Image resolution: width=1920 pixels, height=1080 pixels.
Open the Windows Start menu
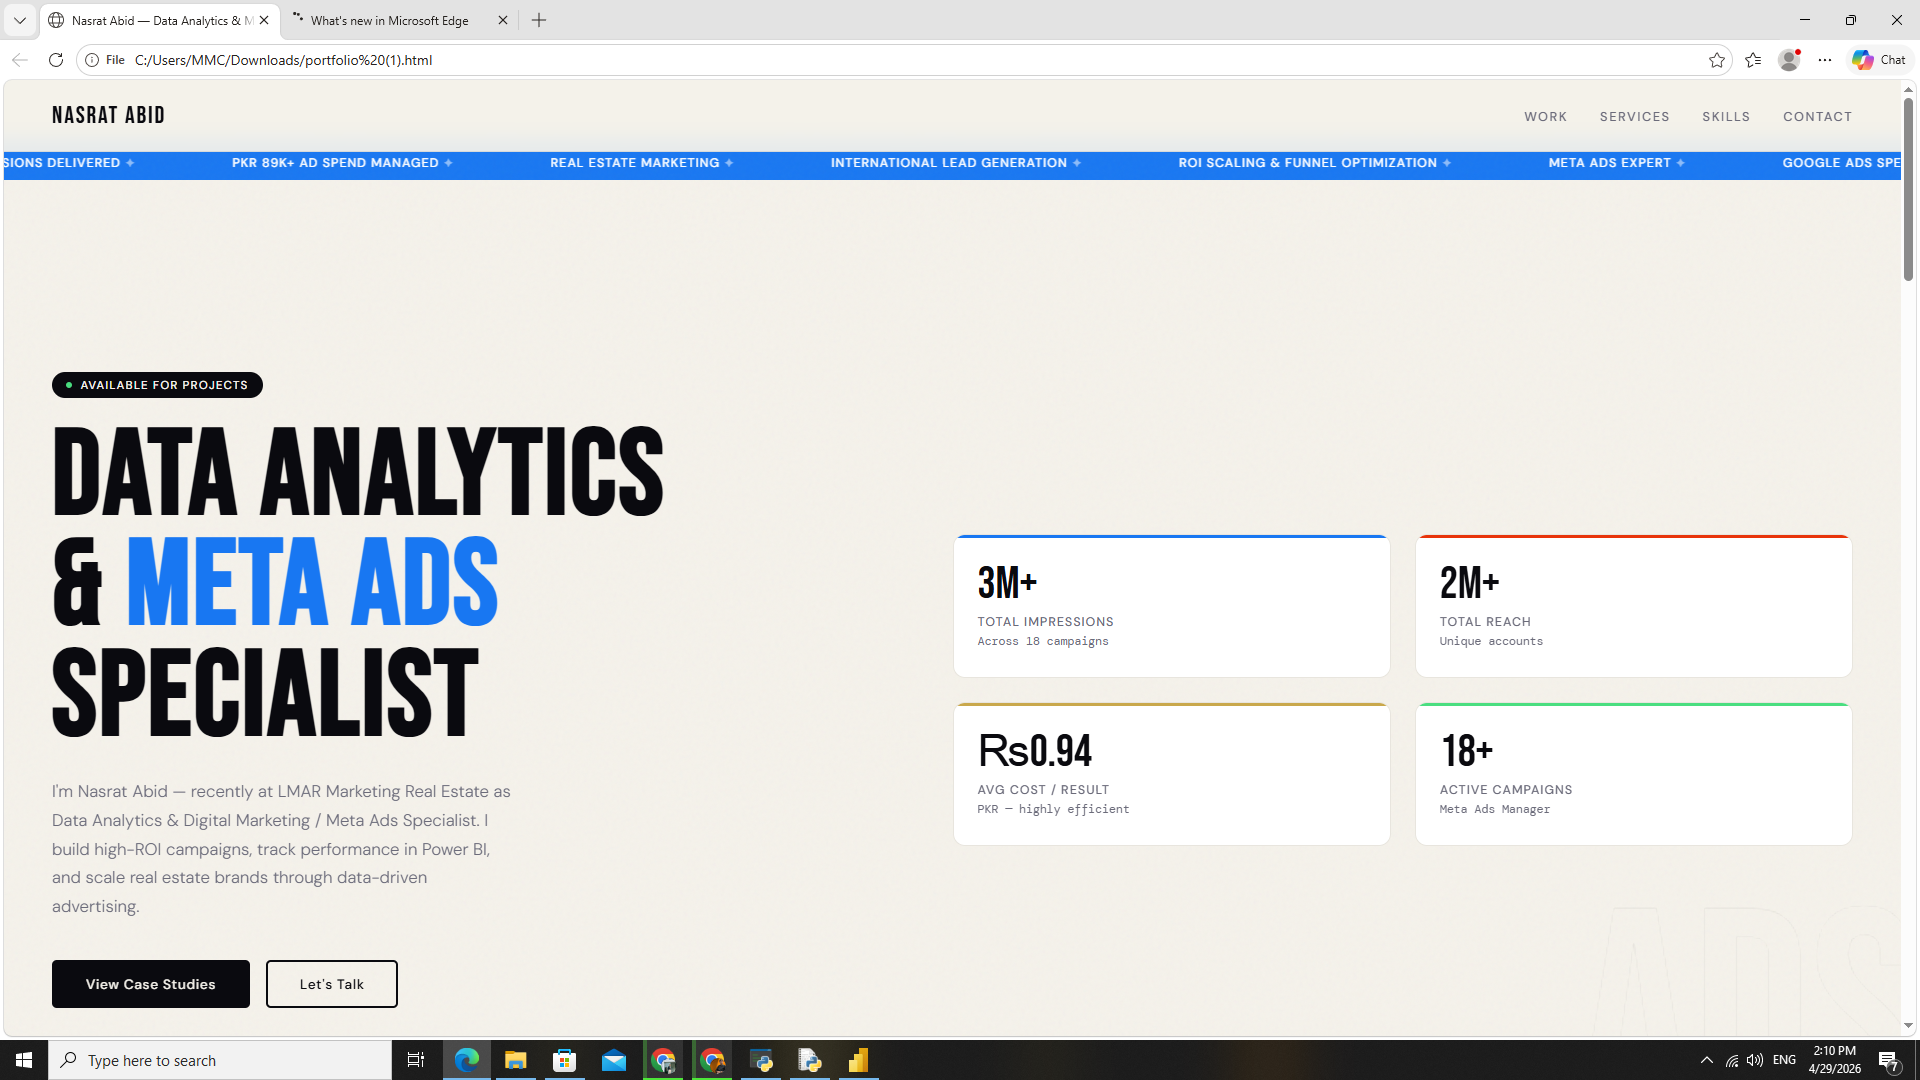click(x=24, y=1060)
